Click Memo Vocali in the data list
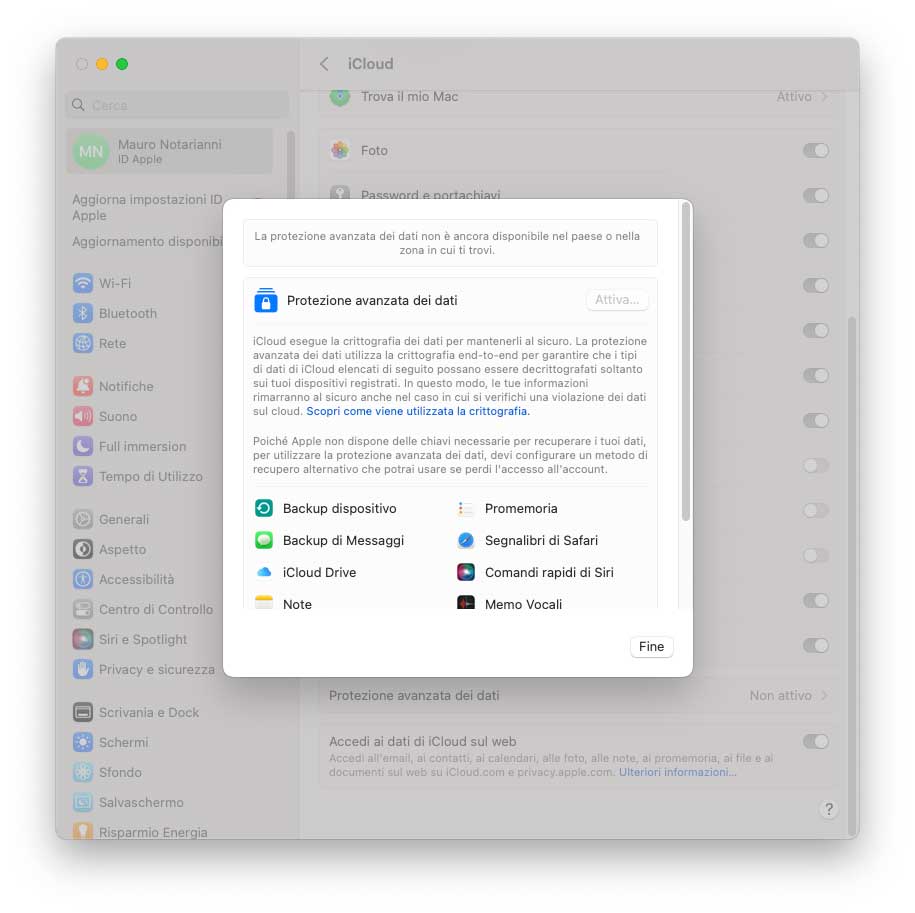This screenshot has height=913, width=915. point(523,604)
